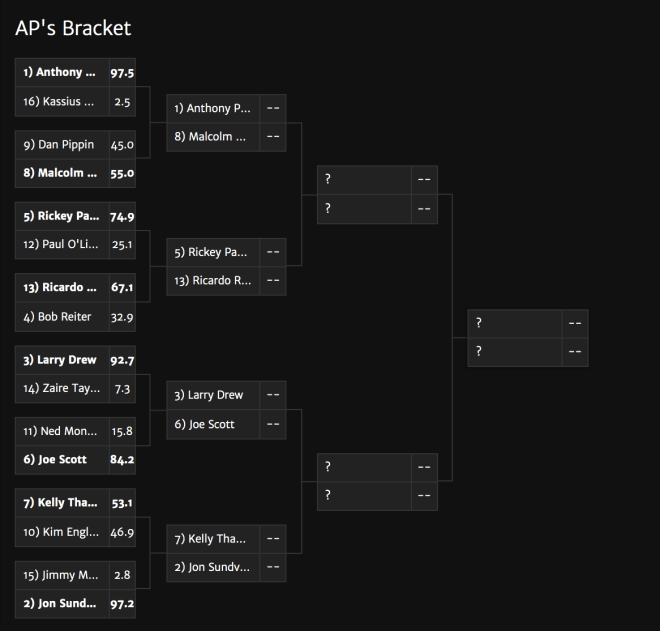Select 12) Paul O'Li... entry
This screenshot has height=631, width=660.
click(75, 245)
